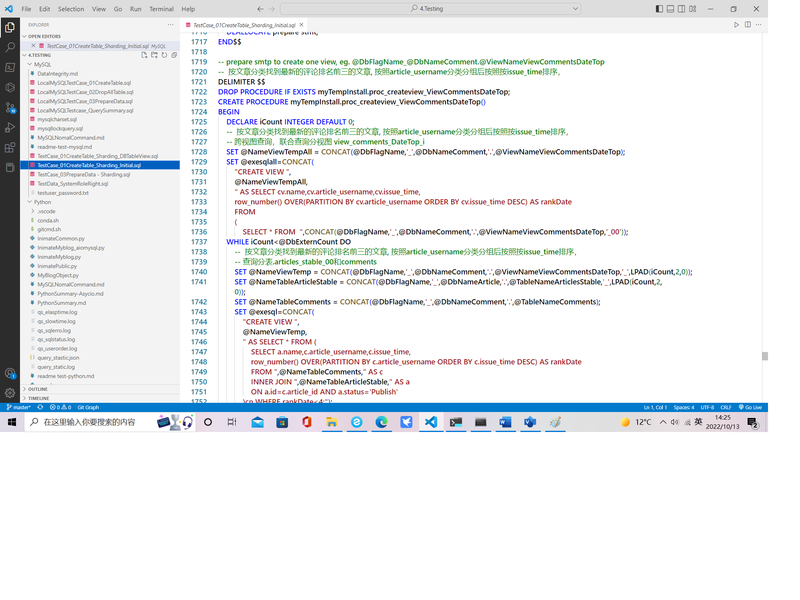This screenshot has height=600, width=800.
Task: Open the Run and Debug view
Action: [10, 128]
